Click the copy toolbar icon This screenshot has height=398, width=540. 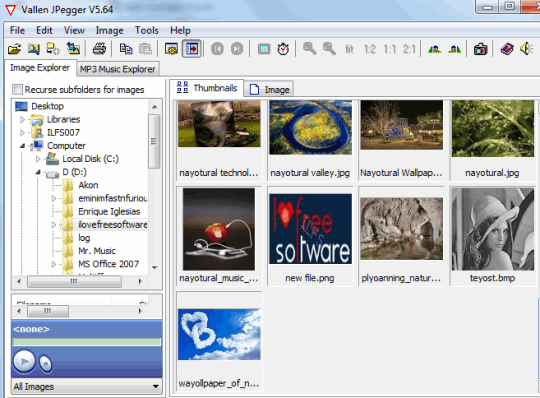click(126, 49)
